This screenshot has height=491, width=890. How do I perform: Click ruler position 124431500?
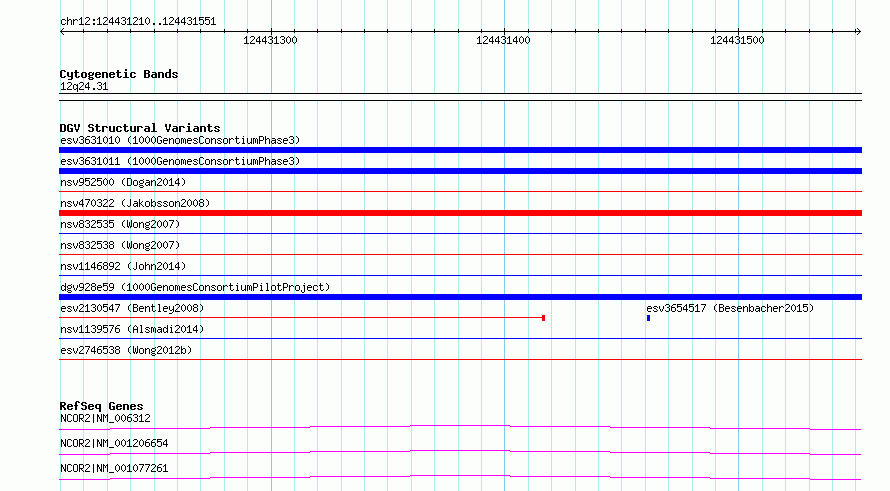click(x=737, y=40)
